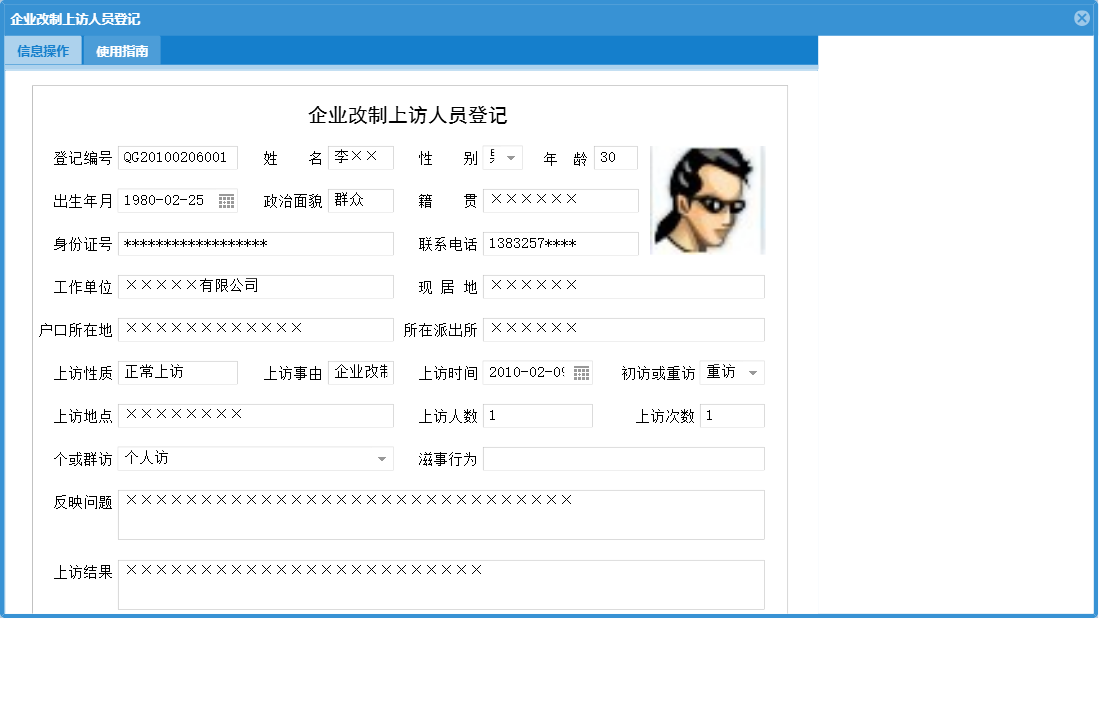The image size is (1099, 707).
Task: Click inside the 反映问题 text area
Action: (440, 514)
